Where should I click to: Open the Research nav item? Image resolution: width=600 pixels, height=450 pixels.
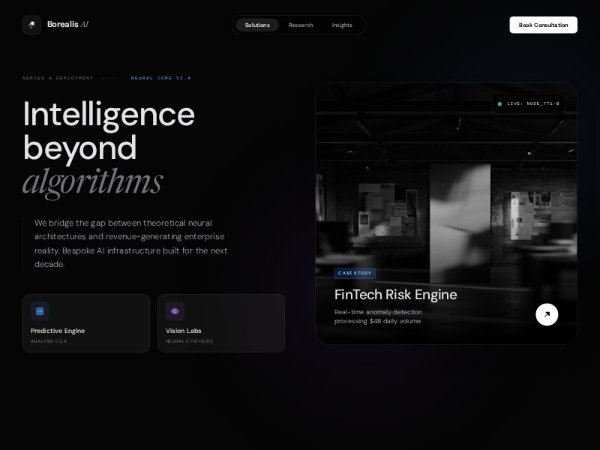(301, 25)
